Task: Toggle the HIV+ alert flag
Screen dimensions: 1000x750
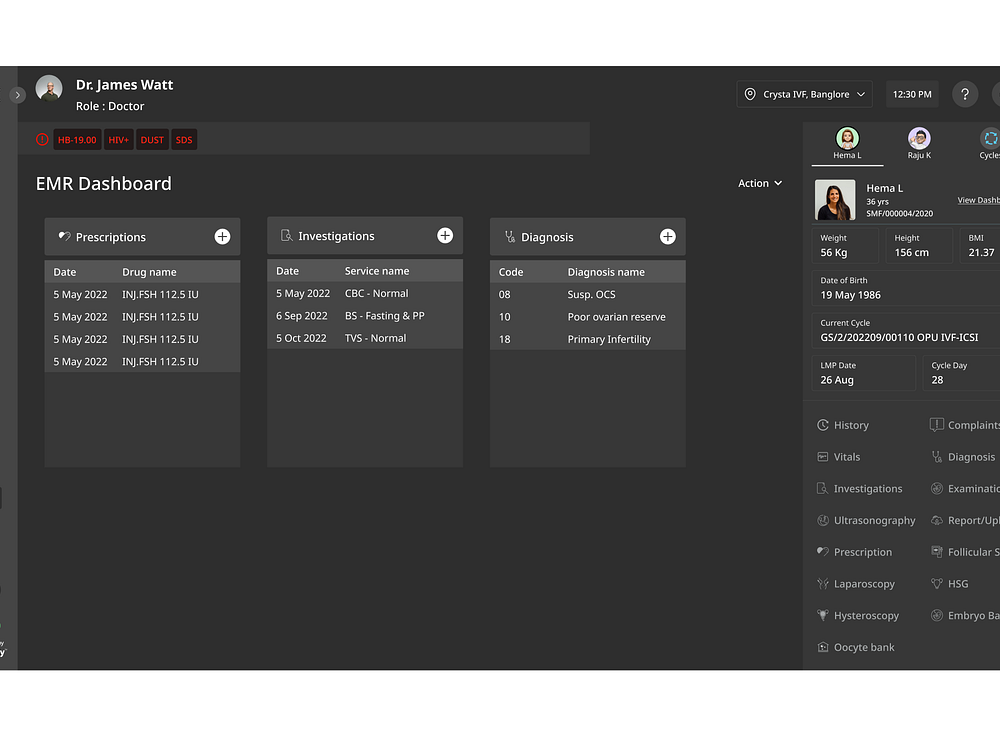Action: (x=118, y=139)
